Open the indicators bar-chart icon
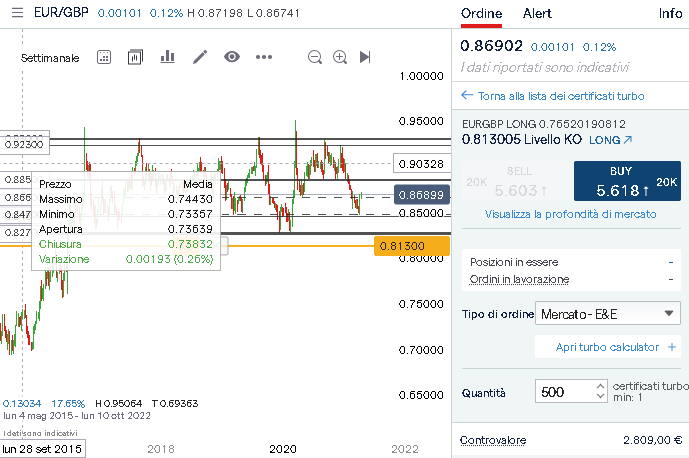689x458 pixels. [167, 57]
